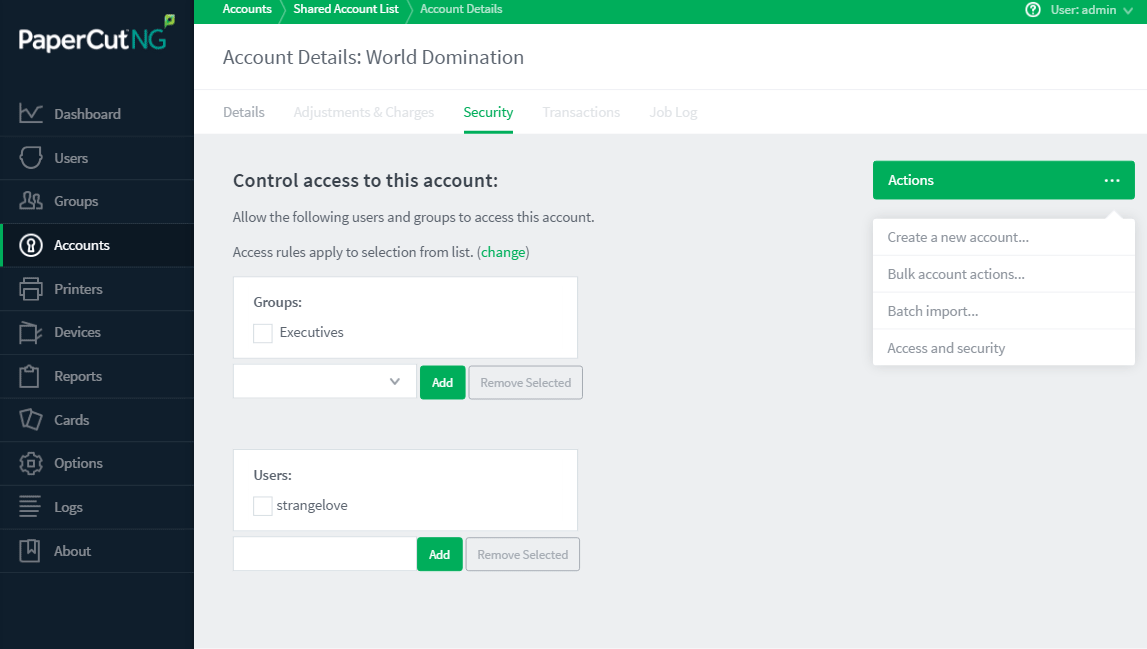Click the Devices icon in sidebar

point(31,332)
